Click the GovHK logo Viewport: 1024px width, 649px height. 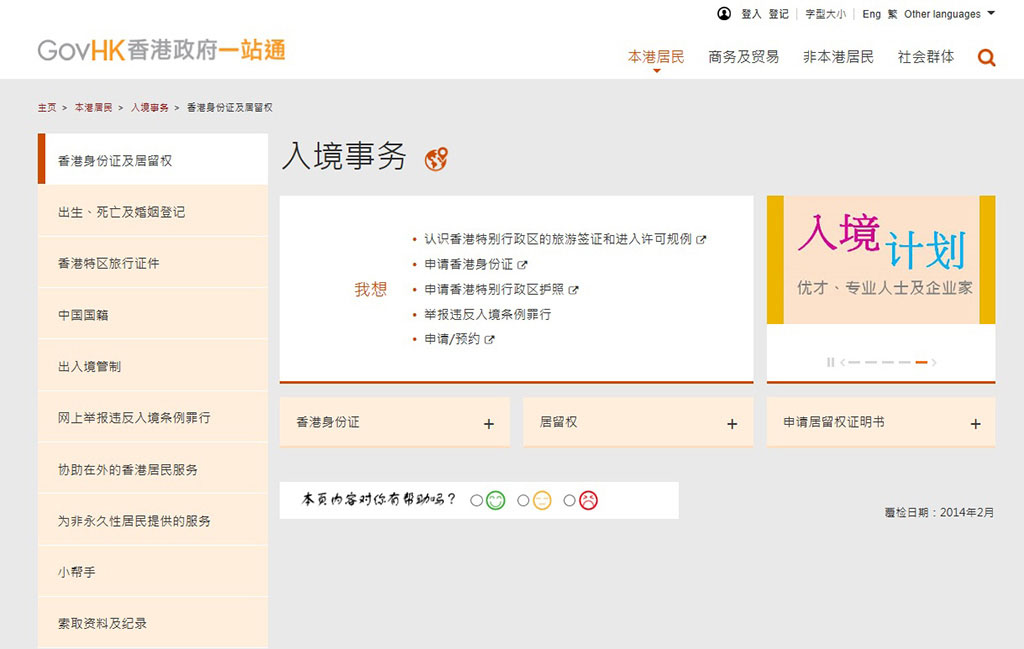tap(161, 50)
